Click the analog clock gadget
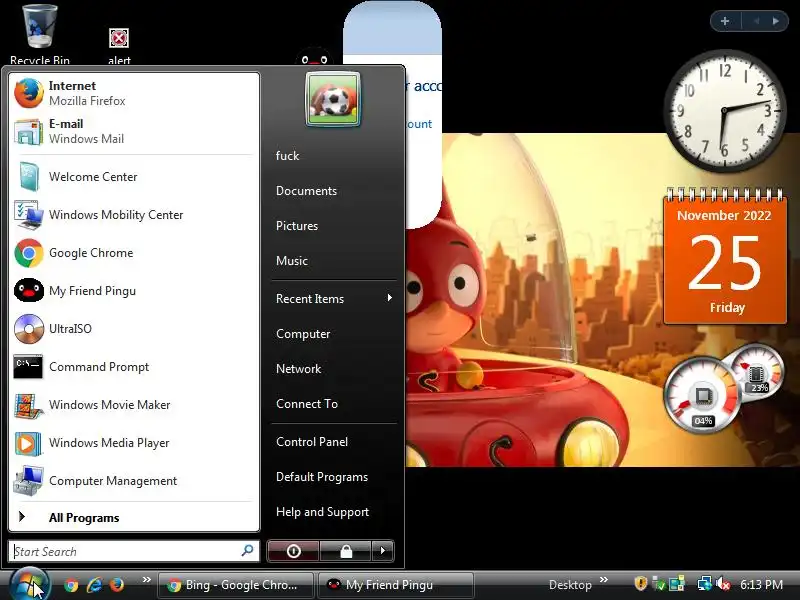This screenshot has height=600, width=800. point(724,111)
